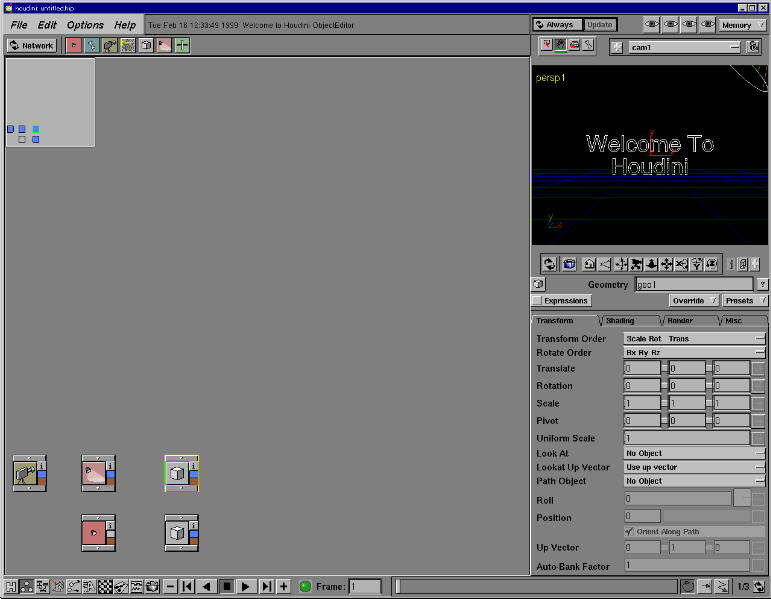Open the Rotate Order dropdown
This screenshot has height=599, width=771.
(x=694, y=353)
